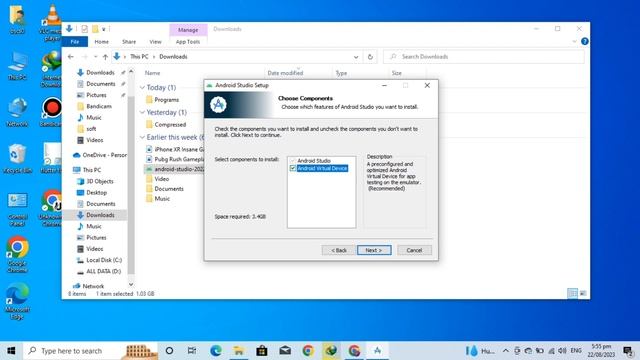This screenshot has width=640, height=360.
Task: Toggle the Android Studio component checkbox
Action: point(293,161)
